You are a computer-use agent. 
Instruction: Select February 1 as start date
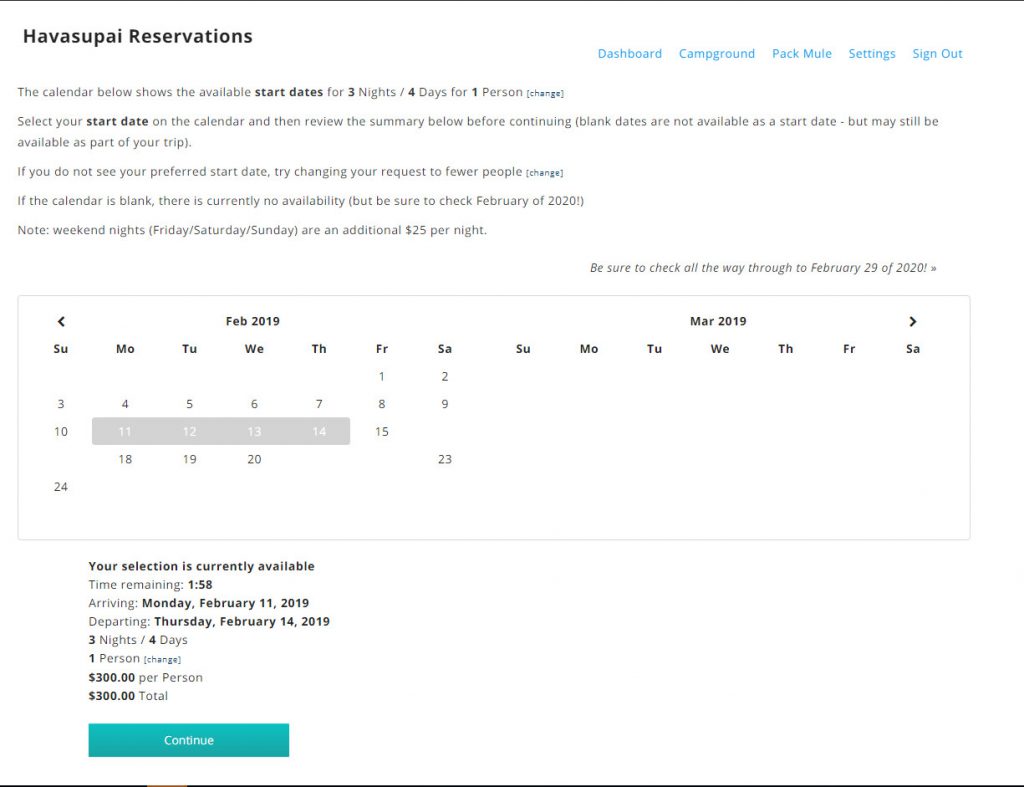pyautogui.click(x=381, y=376)
